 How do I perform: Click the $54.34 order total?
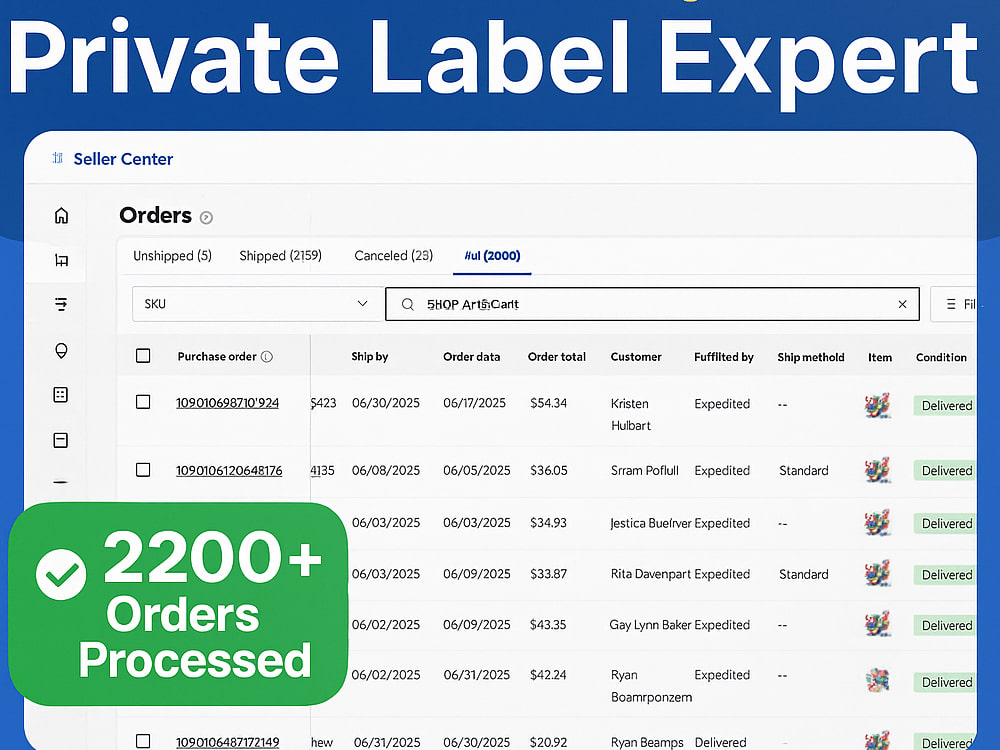click(x=548, y=403)
